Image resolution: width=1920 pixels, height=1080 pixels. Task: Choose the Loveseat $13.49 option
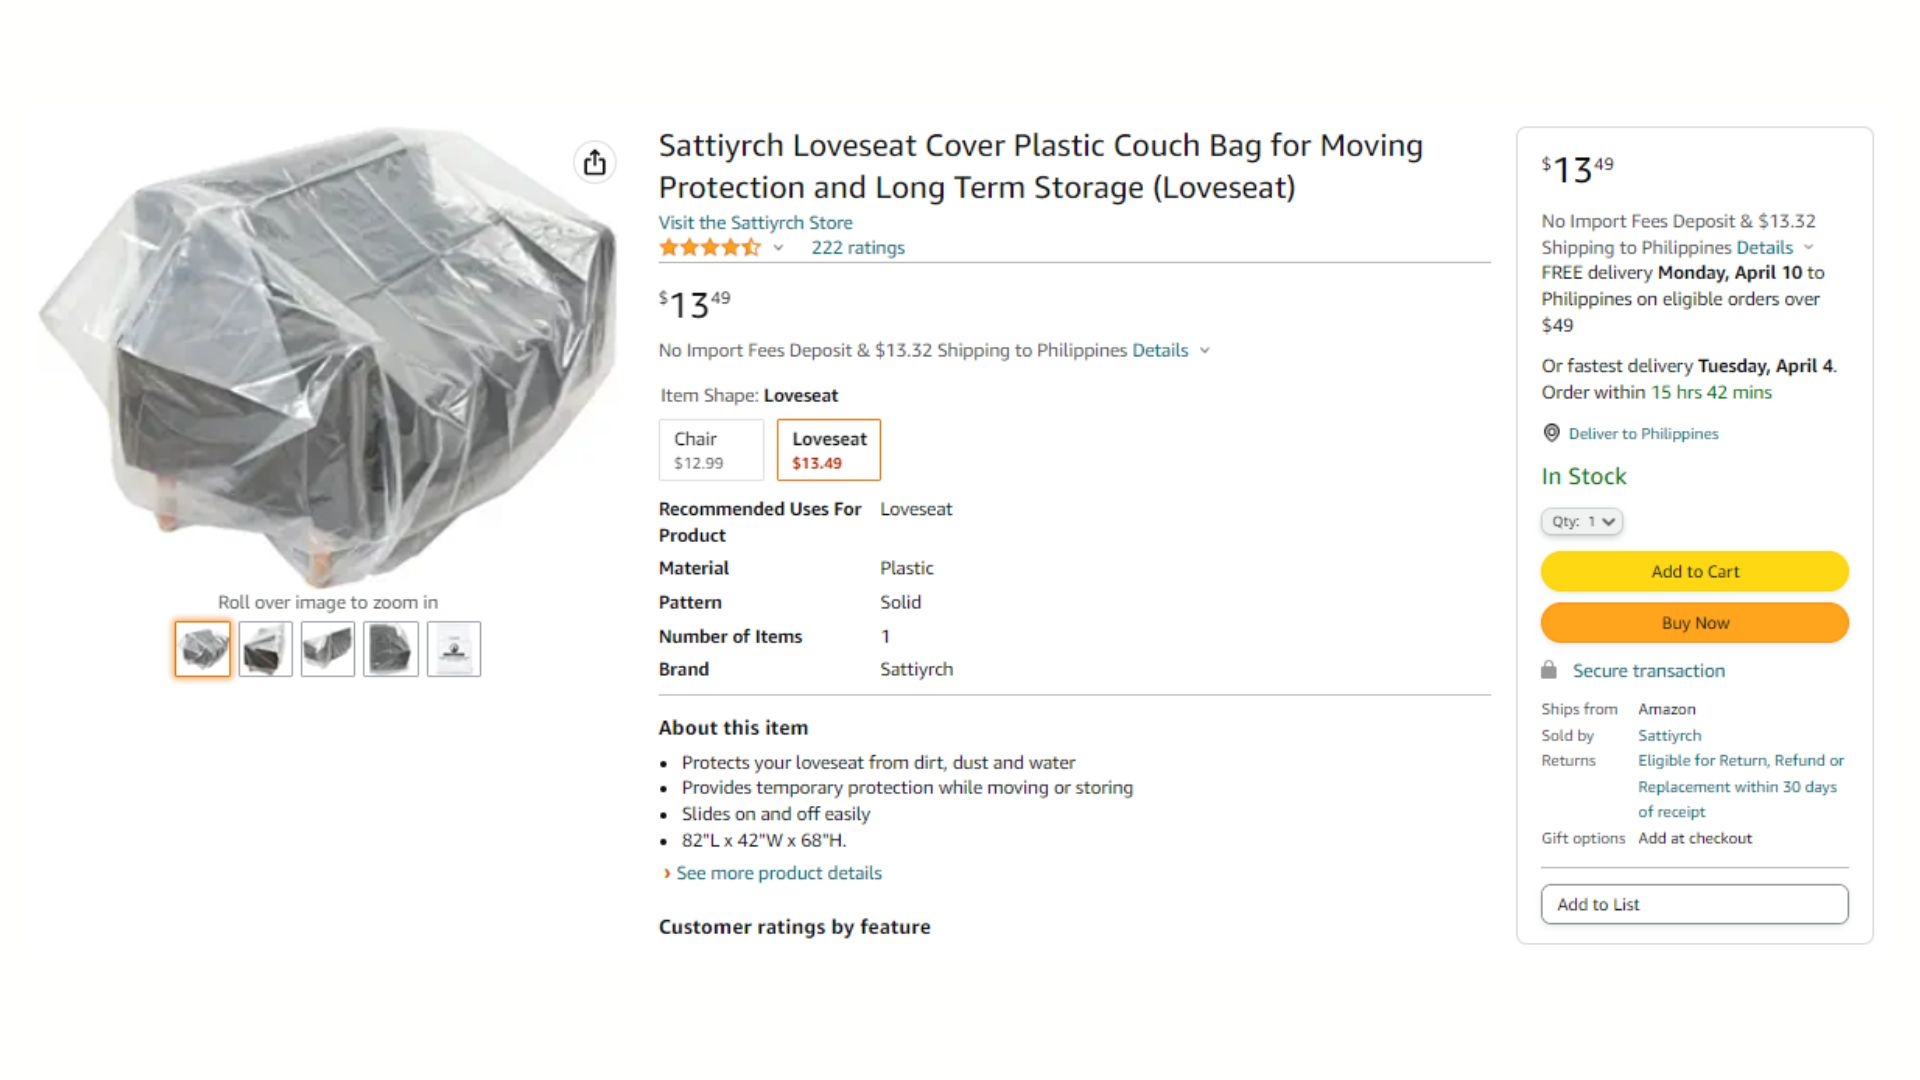(829, 450)
